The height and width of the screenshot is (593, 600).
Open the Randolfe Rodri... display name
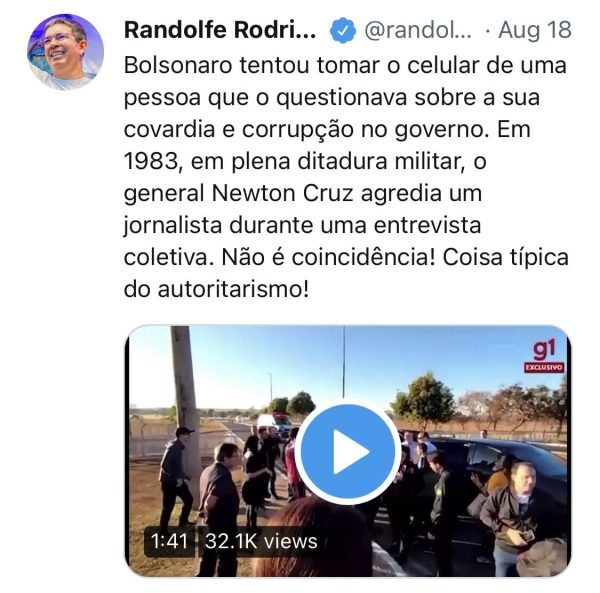click(220, 30)
